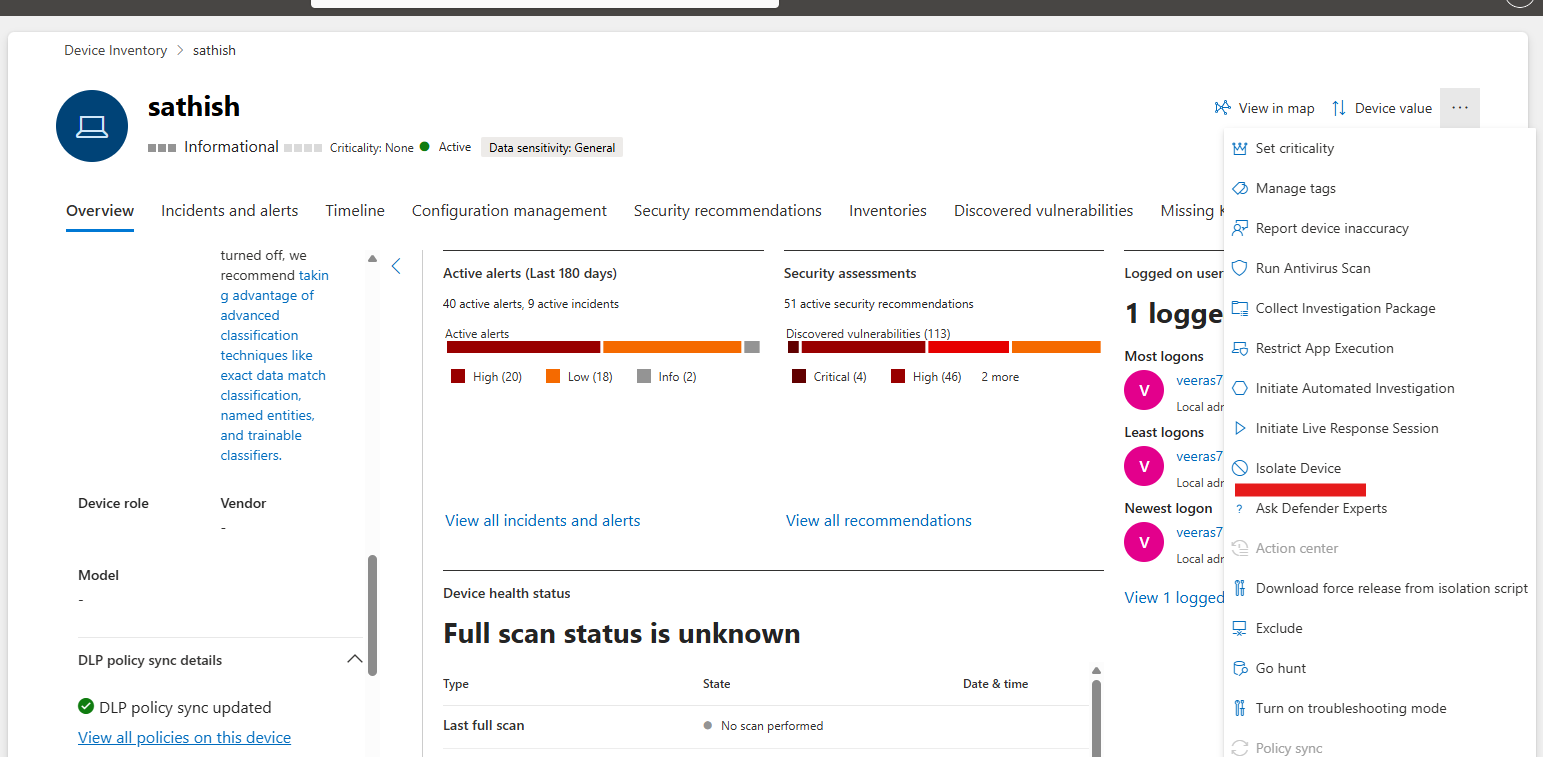Click View all policies on this device

(185, 737)
